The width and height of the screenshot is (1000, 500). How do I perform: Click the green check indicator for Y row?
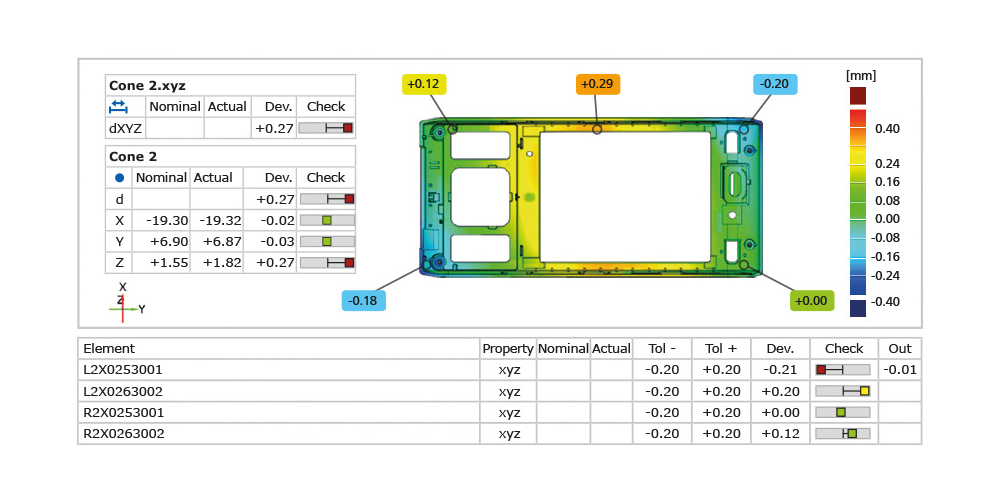pos(327,241)
